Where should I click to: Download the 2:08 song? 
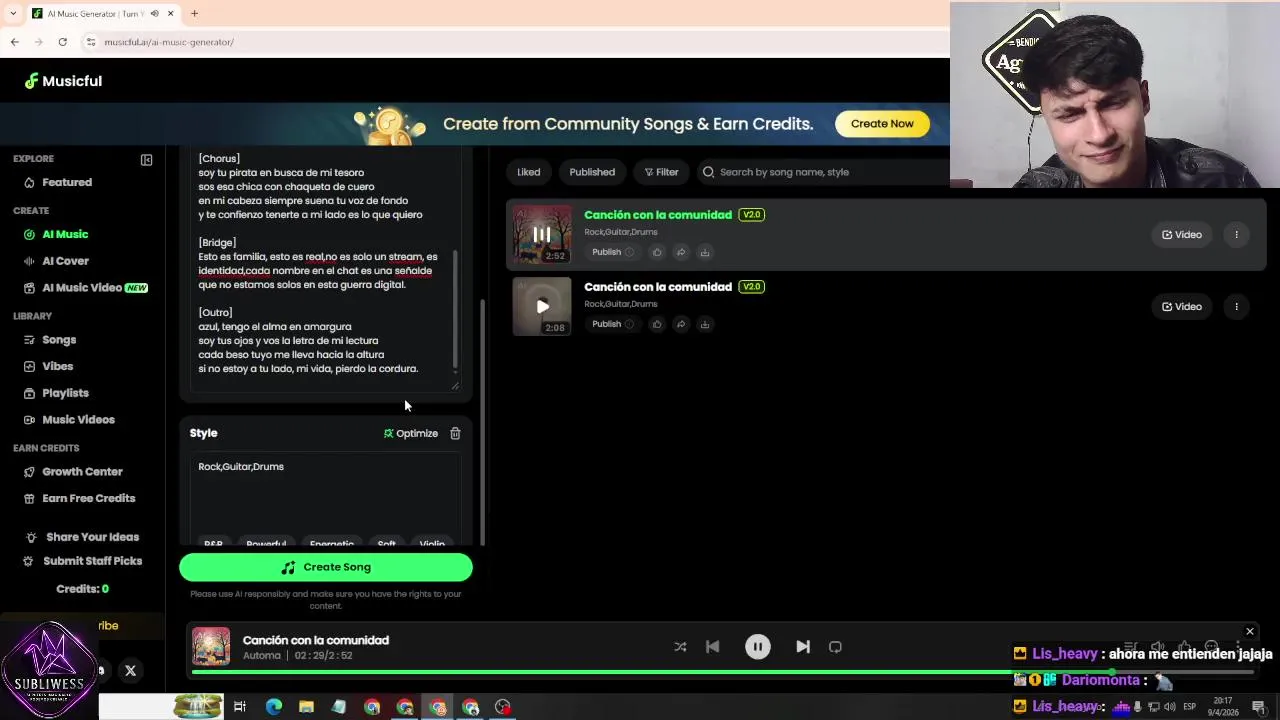[x=705, y=324]
